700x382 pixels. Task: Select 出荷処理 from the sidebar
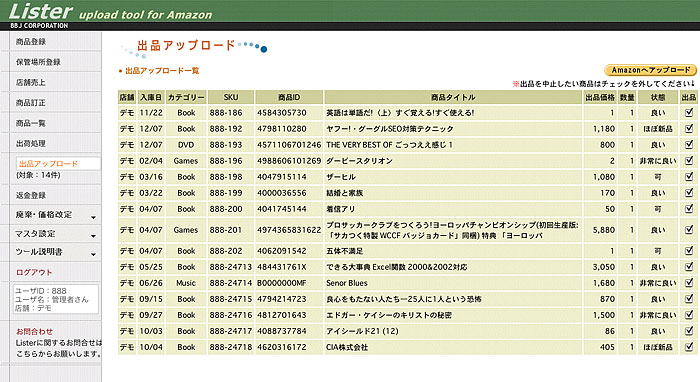(31, 144)
